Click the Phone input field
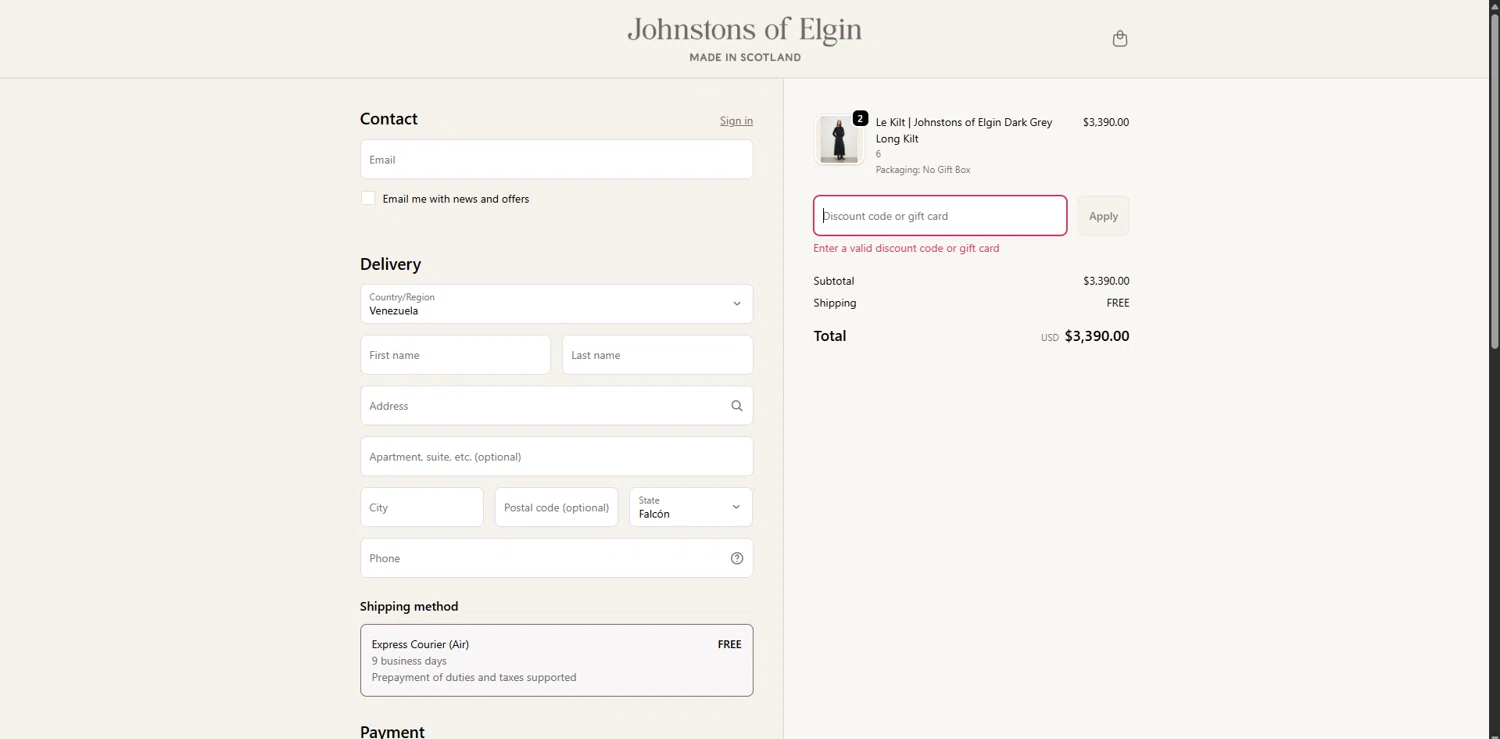The height and width of the screenshot is (739, 1500). [556, 558]
